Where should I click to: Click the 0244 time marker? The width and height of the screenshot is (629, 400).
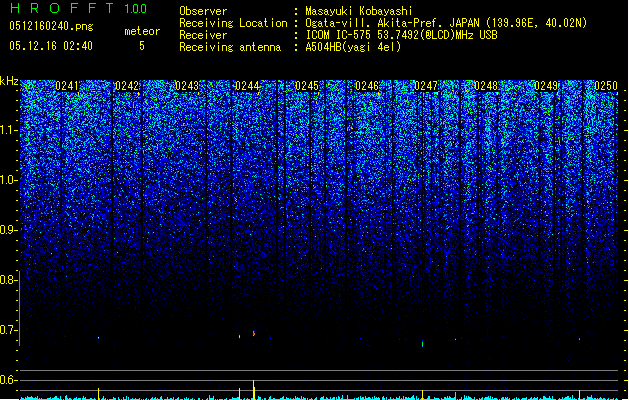tap(247, 86)
